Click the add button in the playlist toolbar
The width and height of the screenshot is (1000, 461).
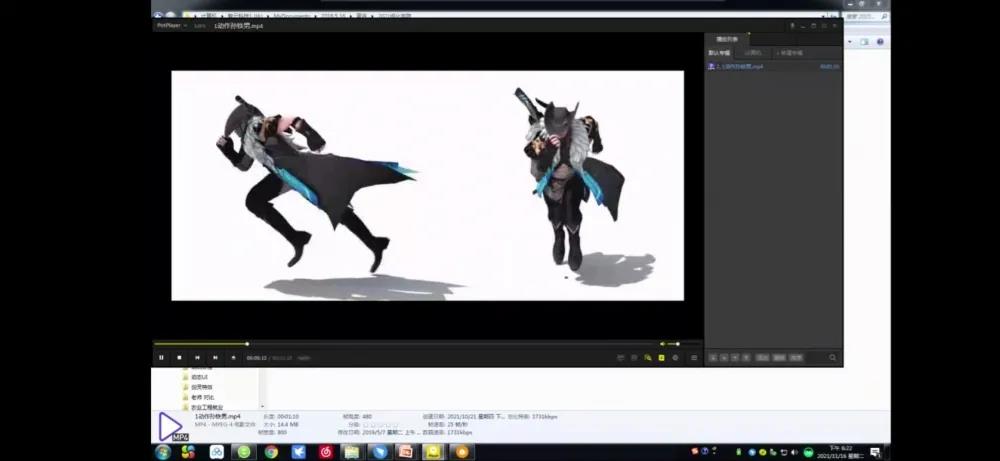click(x=713, y=357)
